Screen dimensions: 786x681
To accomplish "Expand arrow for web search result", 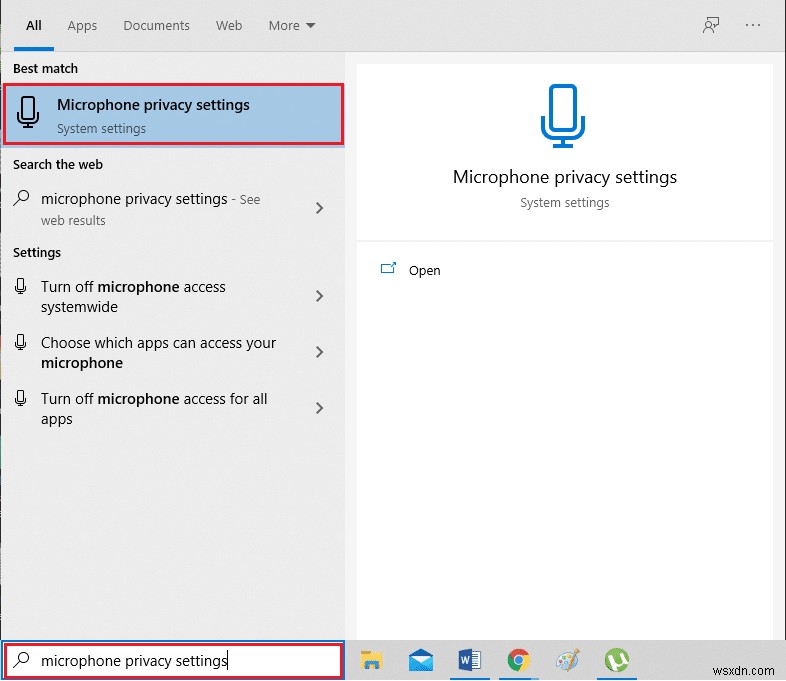I will tap(320, 209).
